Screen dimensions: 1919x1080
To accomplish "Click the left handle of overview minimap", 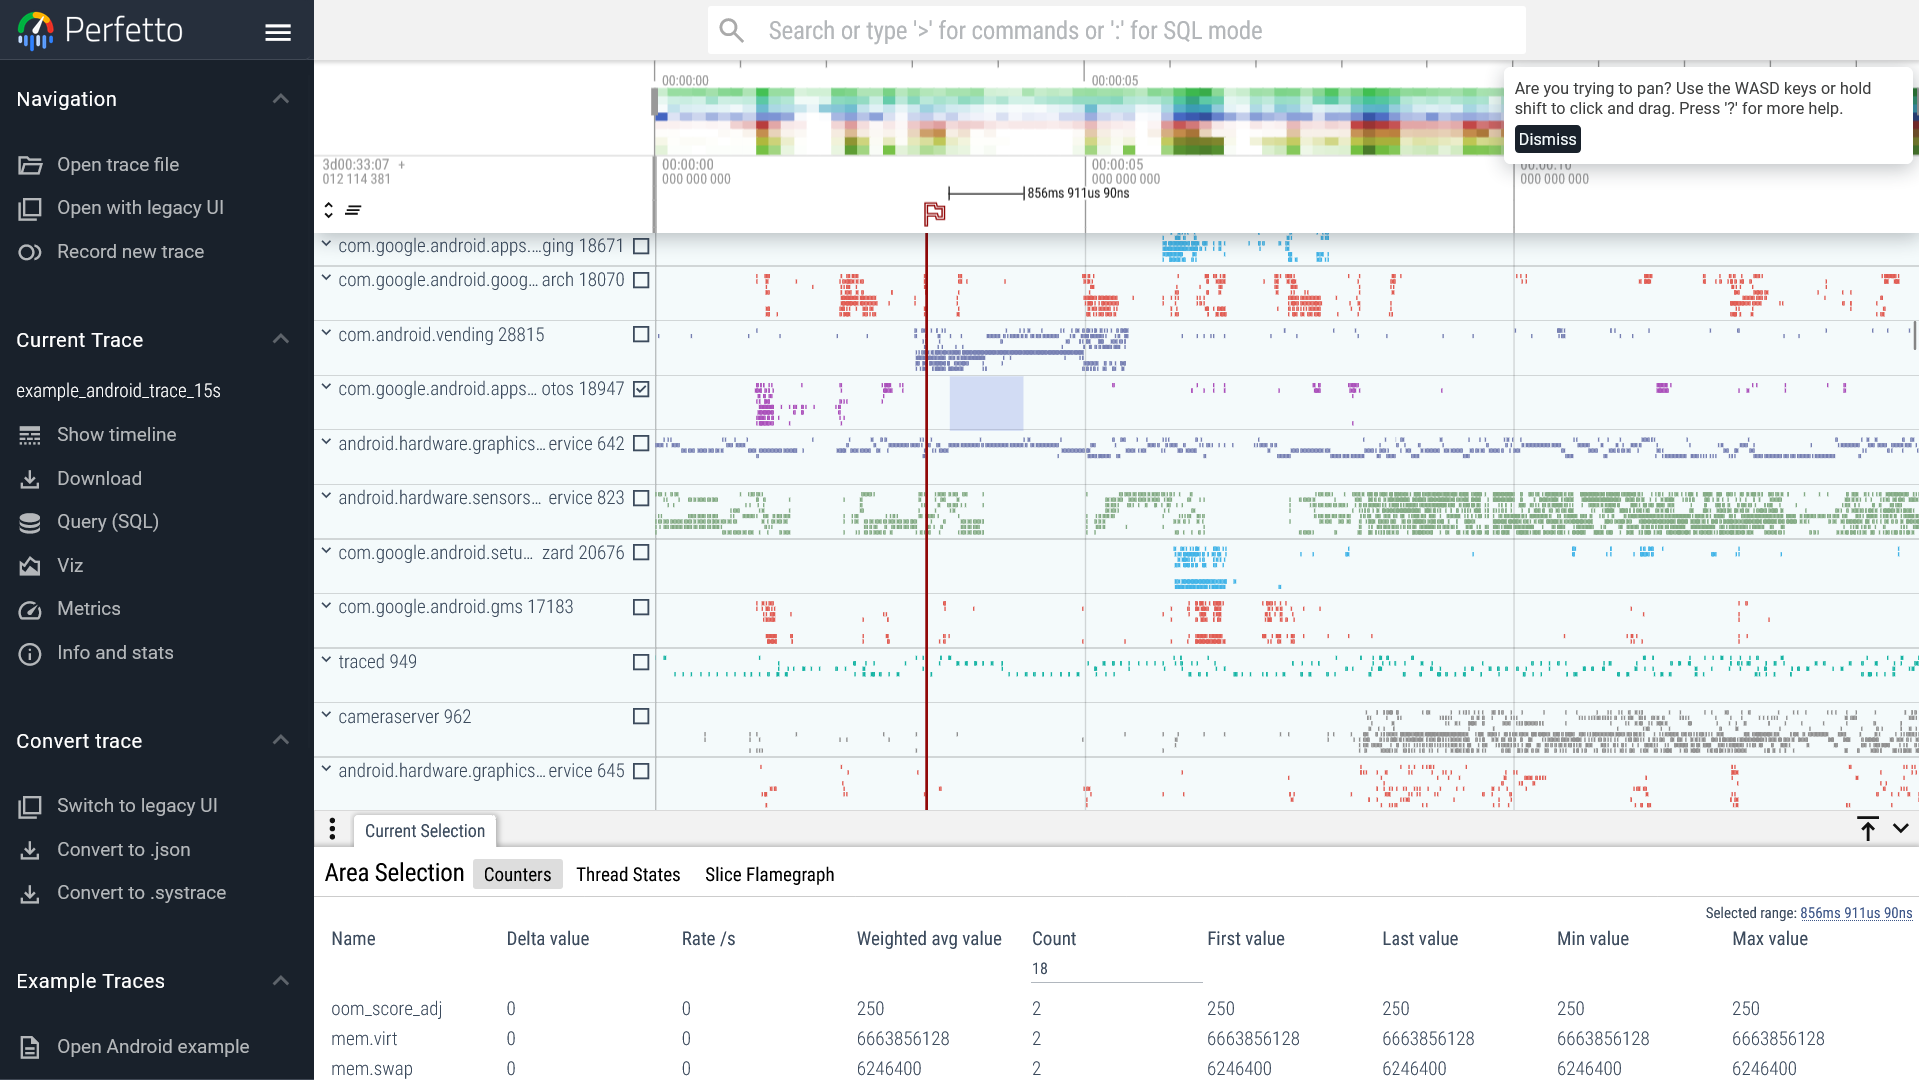I will pyautogui.click(x=655, y=102).
